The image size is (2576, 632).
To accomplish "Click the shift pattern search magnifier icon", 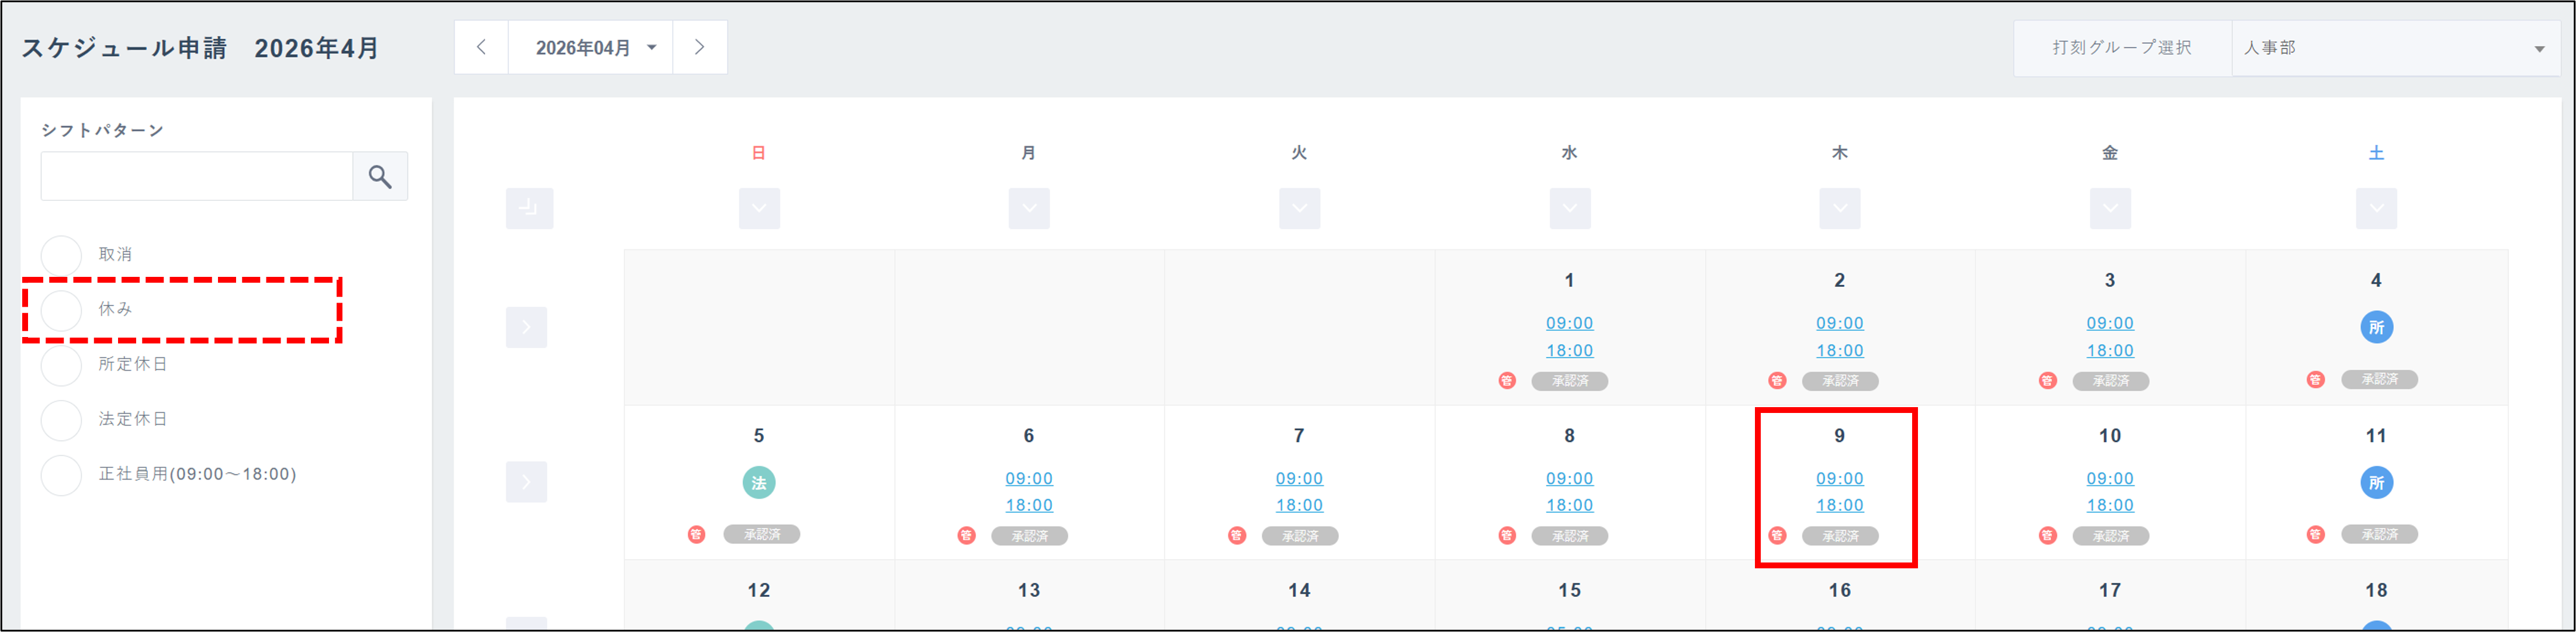I will click(x=380, y=177).
